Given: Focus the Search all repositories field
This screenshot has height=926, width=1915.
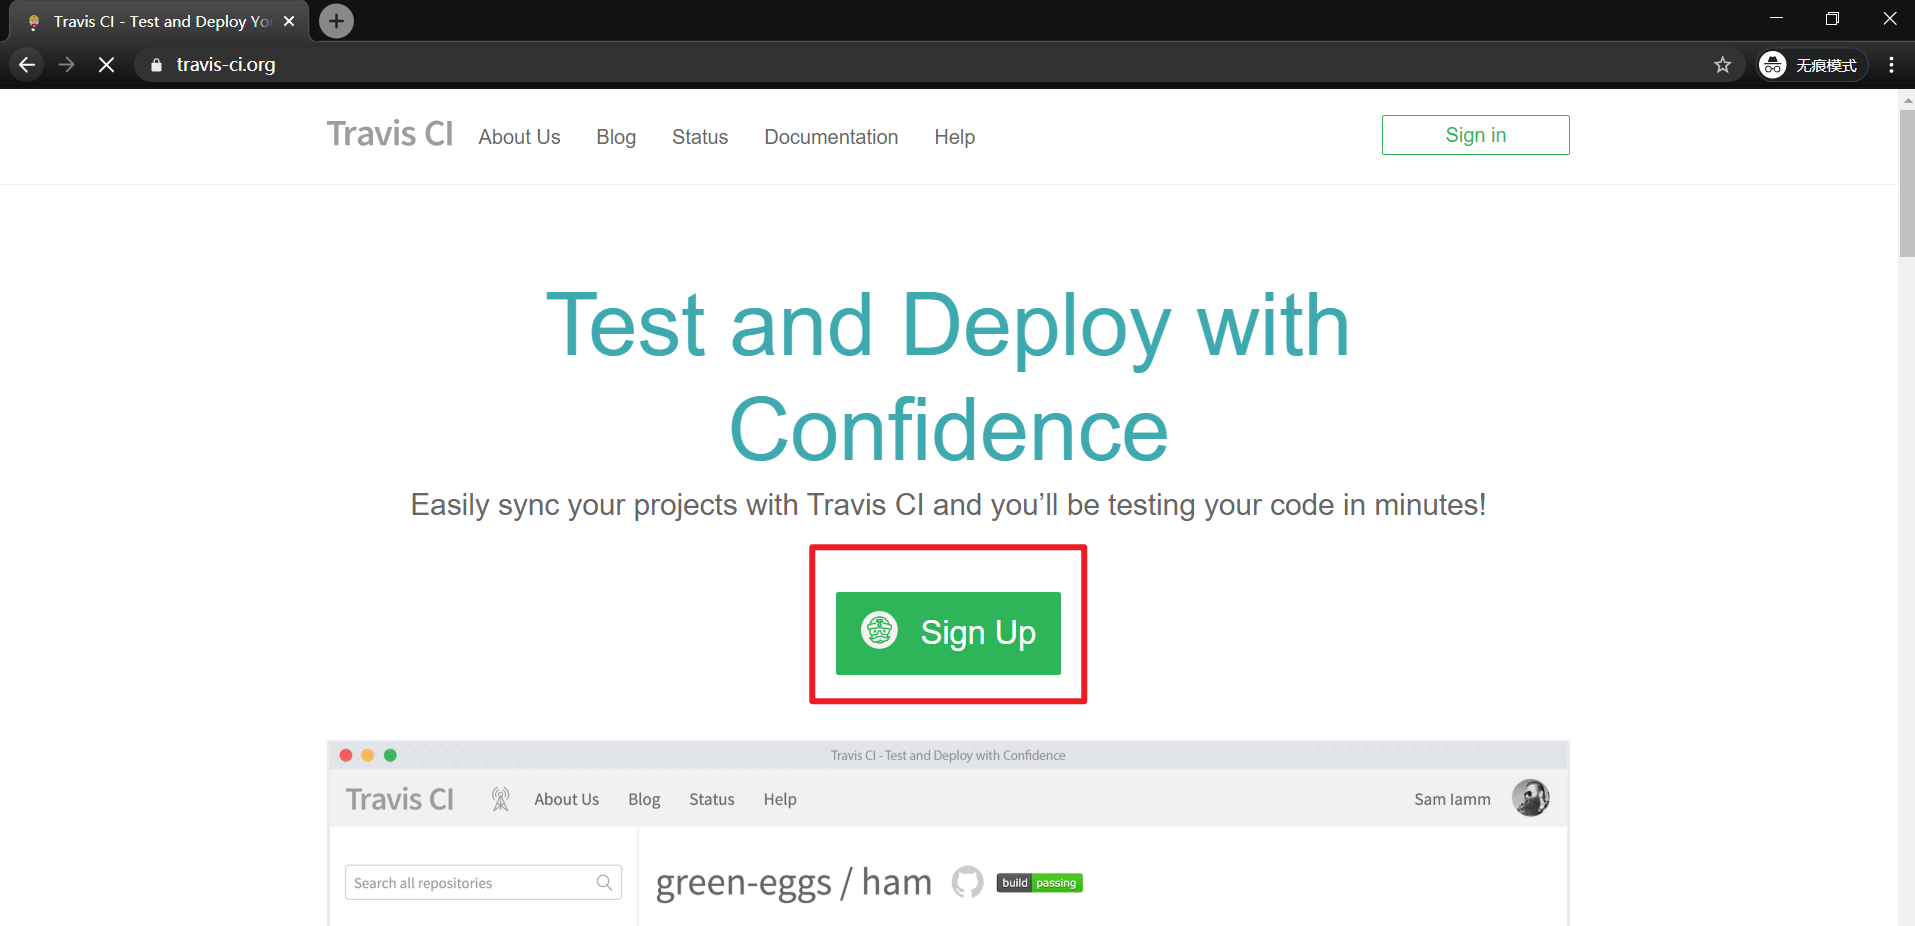Looking at the screenshot, I should [483, 882].
